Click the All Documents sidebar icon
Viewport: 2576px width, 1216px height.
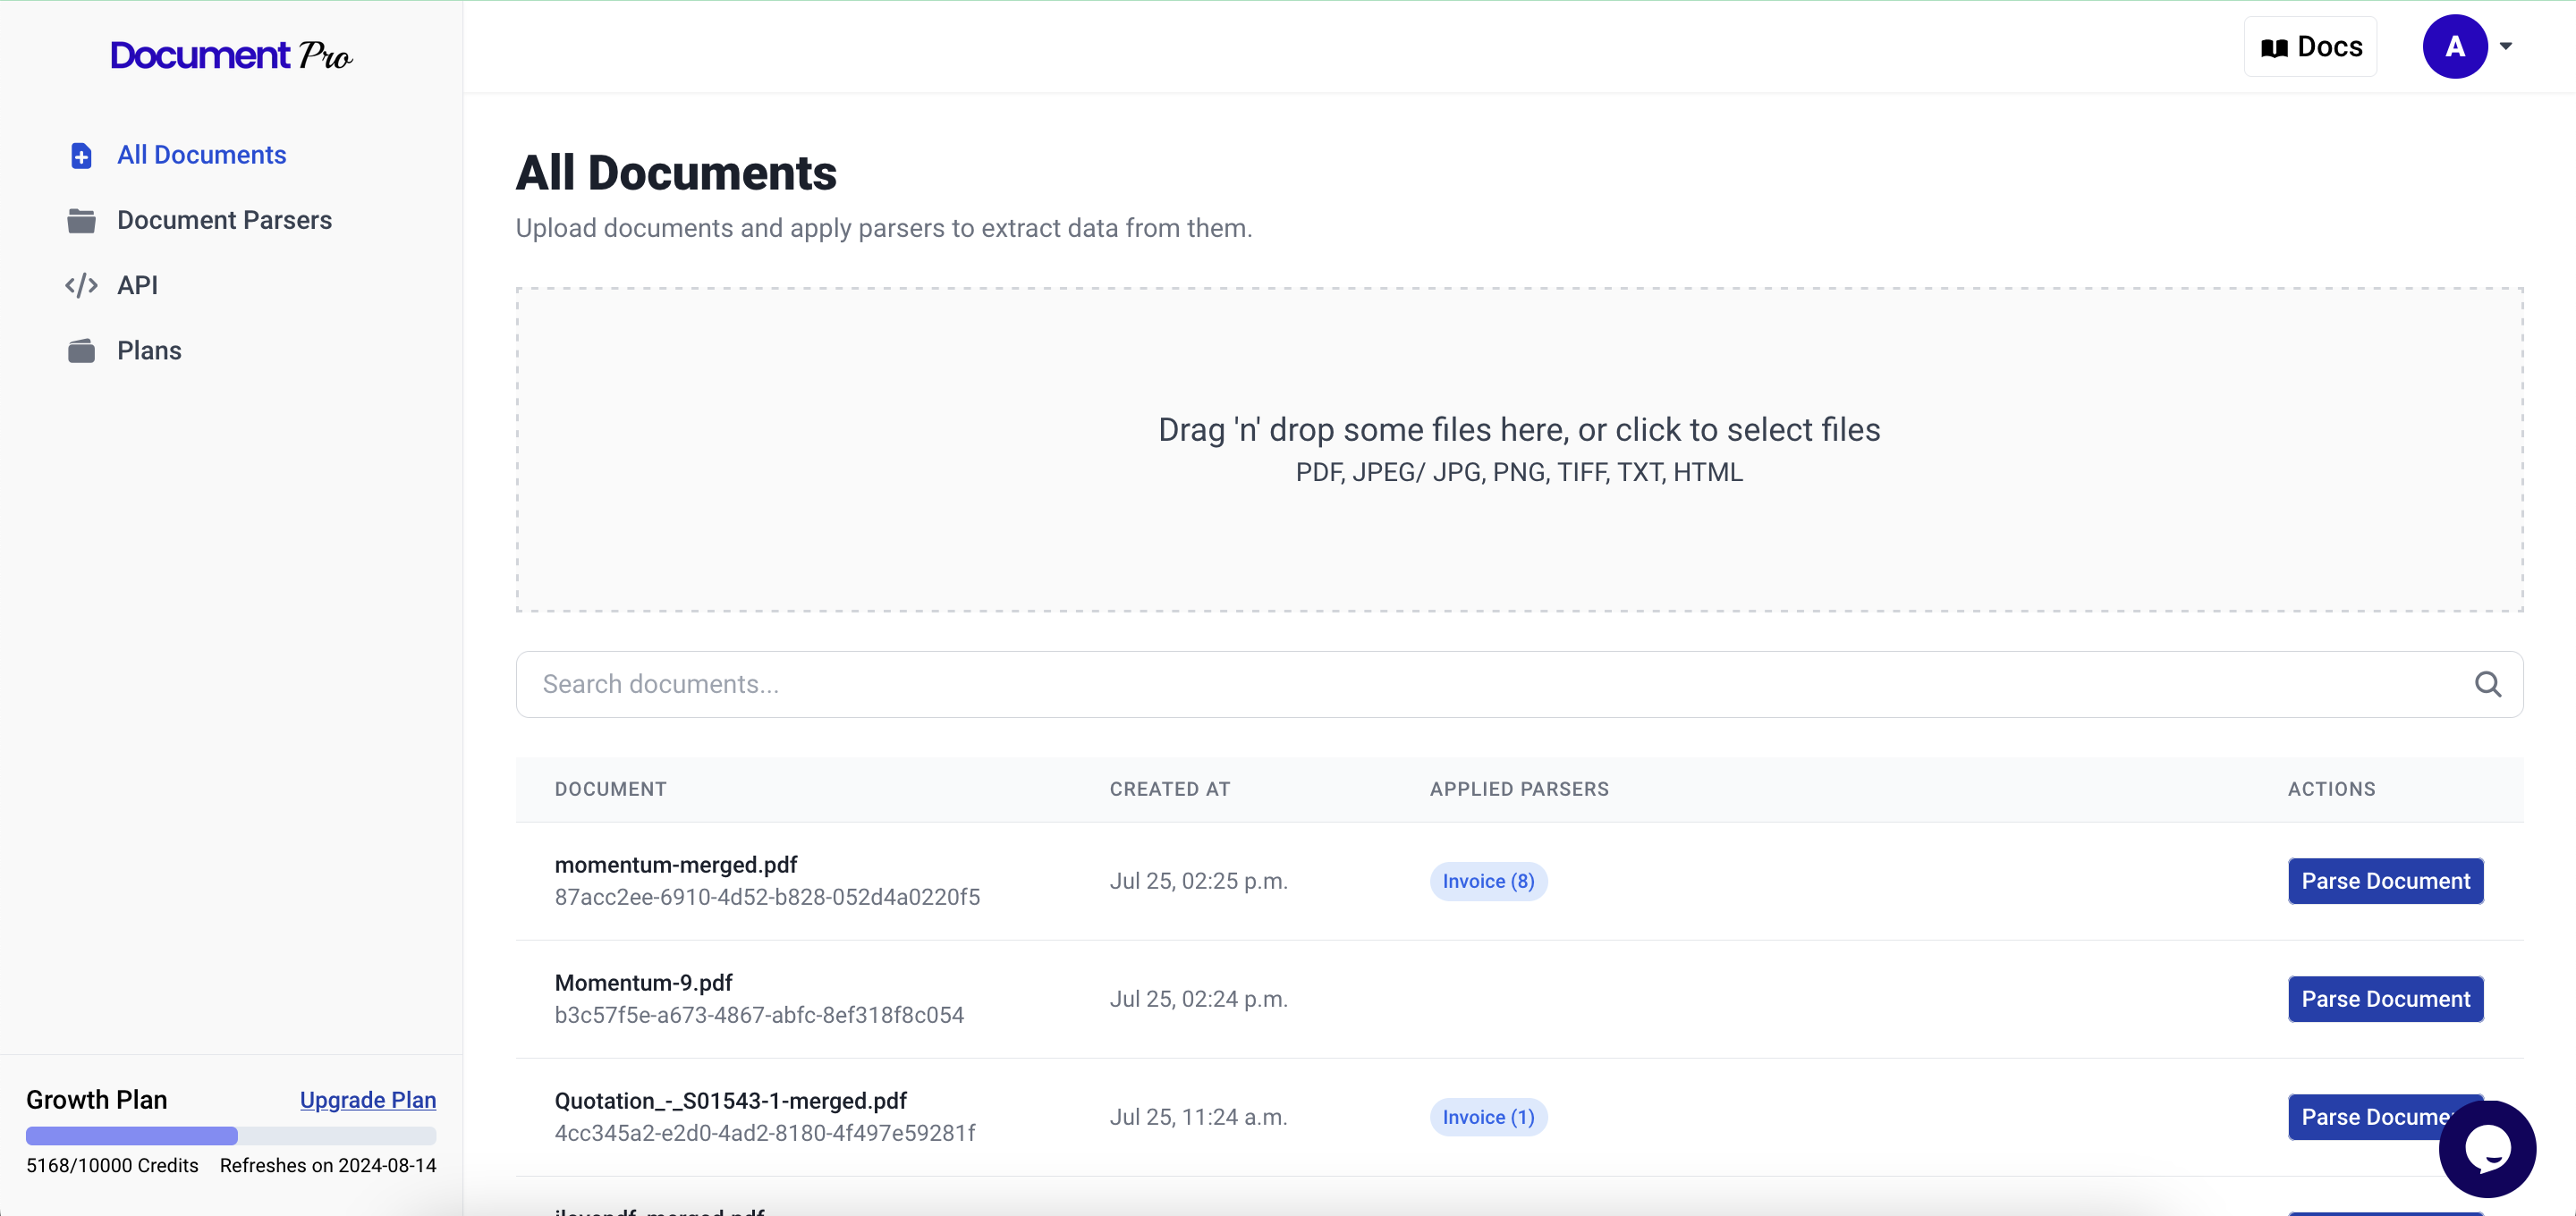[81, 155]
